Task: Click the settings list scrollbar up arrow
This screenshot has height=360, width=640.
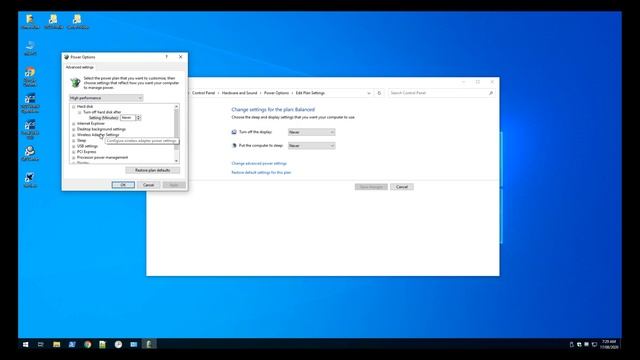Action: point(176,107)
